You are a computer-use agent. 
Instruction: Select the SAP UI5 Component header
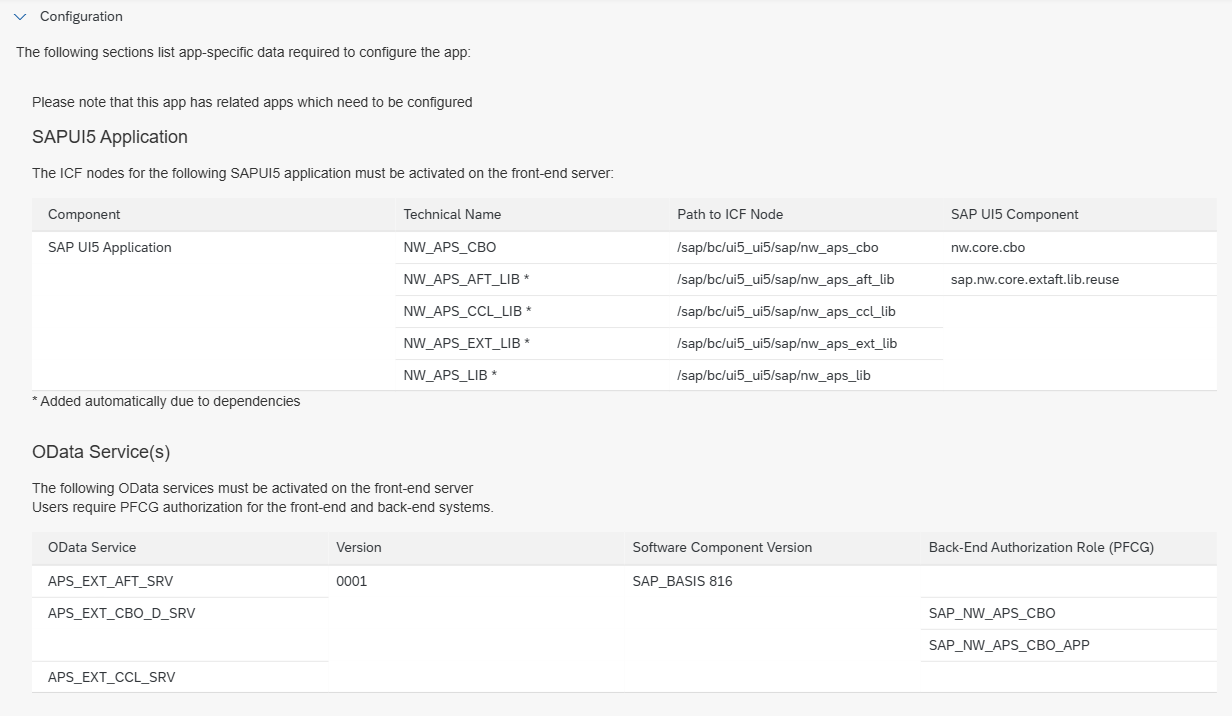[1015, 214]
